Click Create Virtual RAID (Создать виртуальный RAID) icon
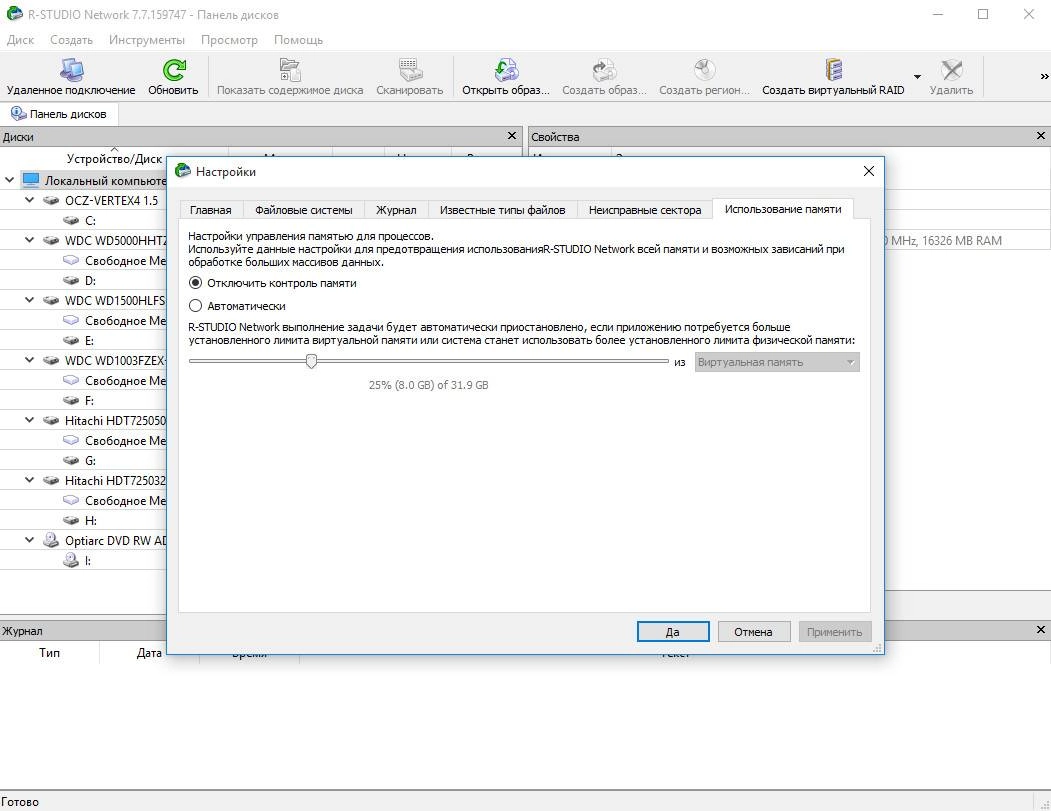1051x811 pixels. tap(833, 70)
